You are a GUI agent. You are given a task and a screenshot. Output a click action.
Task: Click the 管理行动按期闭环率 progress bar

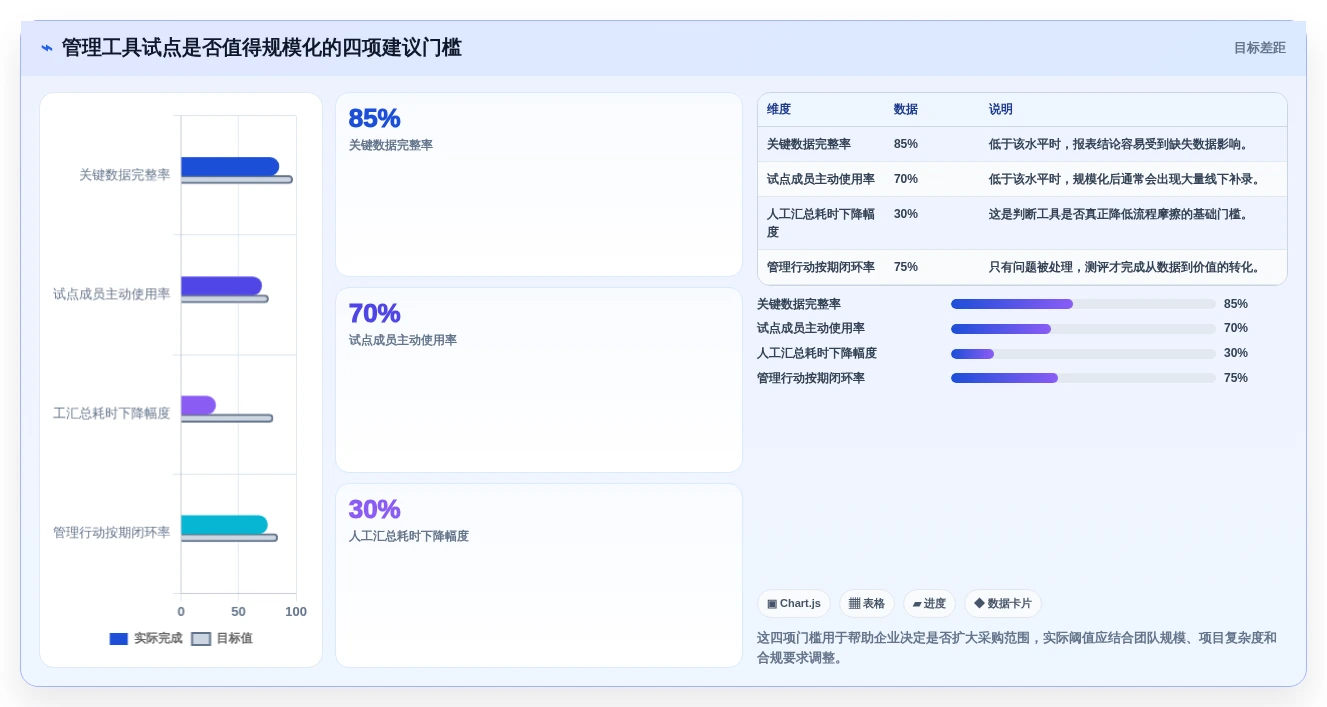coord(1083,378)
